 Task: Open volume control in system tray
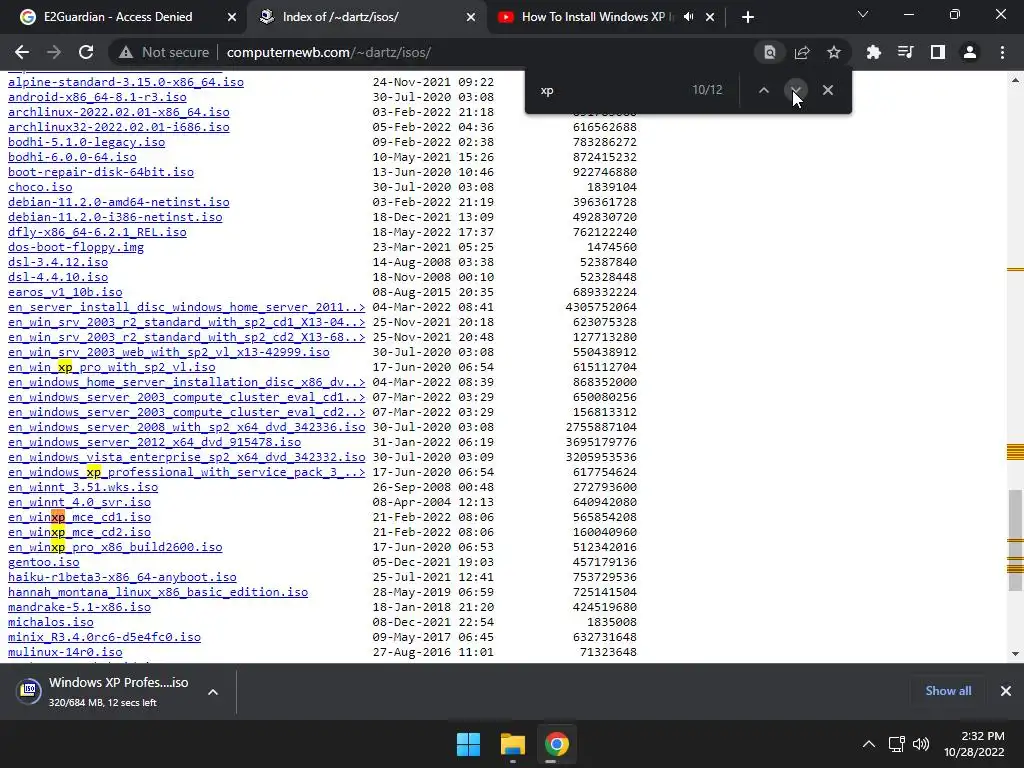point(921,744)
